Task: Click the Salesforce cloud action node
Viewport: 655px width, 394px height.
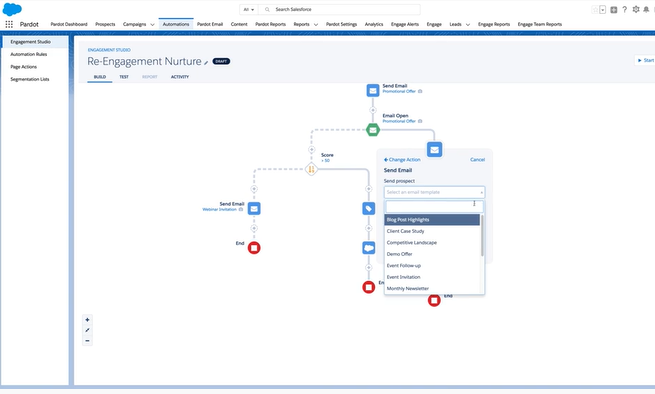Action: (x=368, y=248)
